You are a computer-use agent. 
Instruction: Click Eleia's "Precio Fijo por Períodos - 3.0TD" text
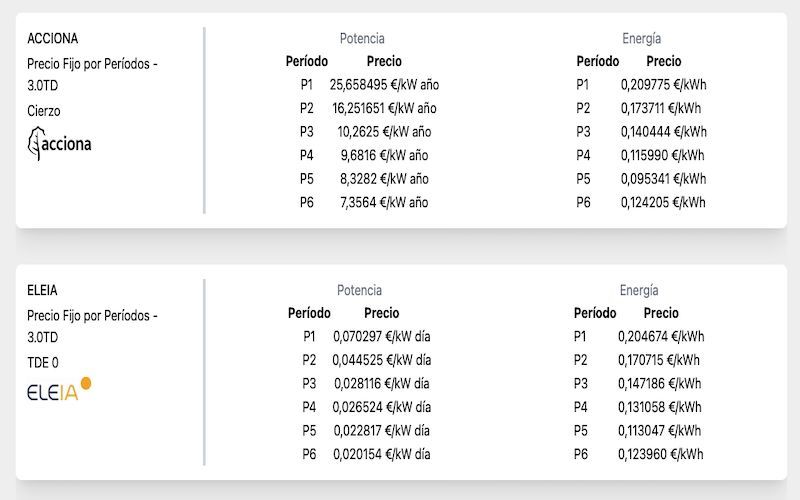(92, 327)
